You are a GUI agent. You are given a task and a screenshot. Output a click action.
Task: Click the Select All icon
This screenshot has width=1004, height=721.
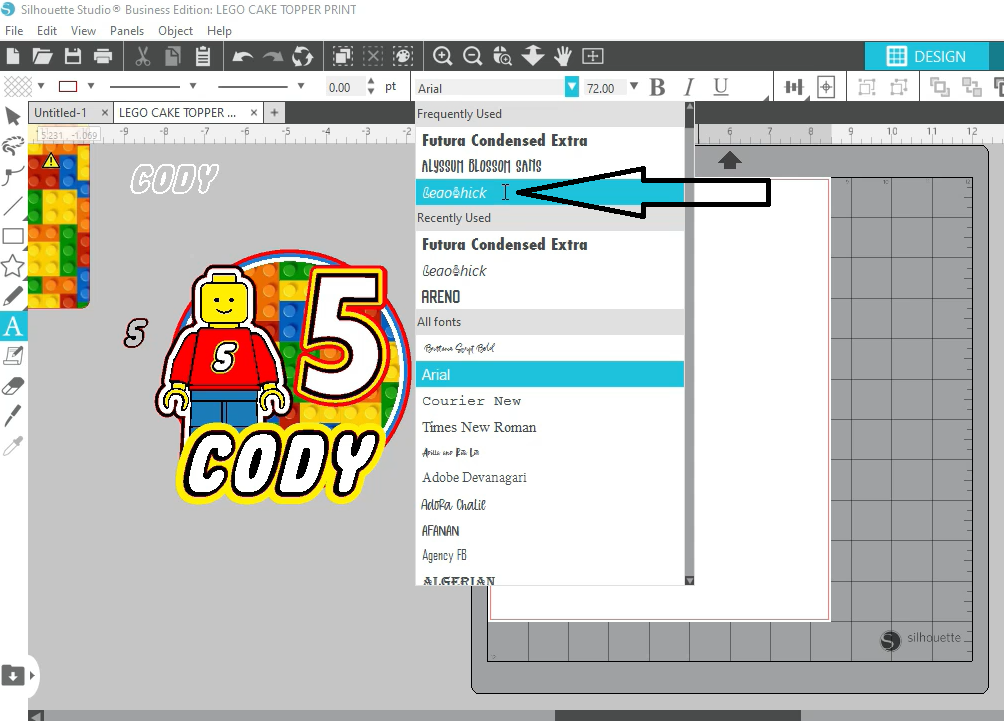[x=343, y=56]
